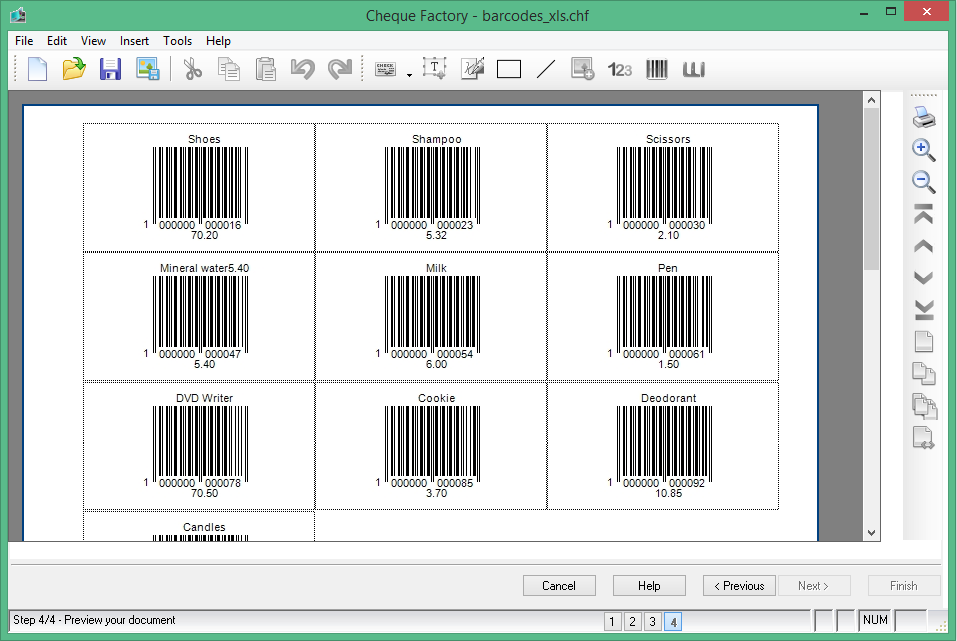
Task: Expand the cheque template dropdown arrow
Action: click(x=409, y=74)
